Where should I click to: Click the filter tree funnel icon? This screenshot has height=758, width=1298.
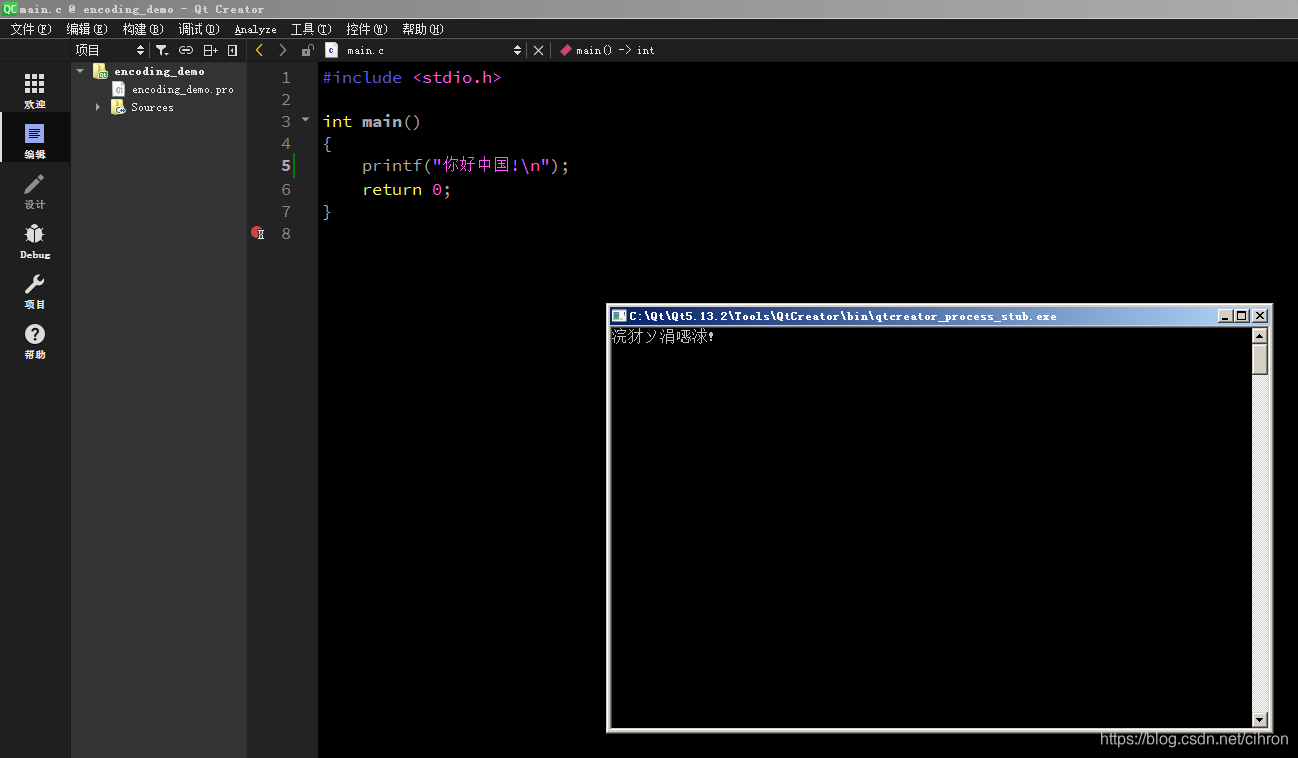pyautogui.click(x=162, y=50)
